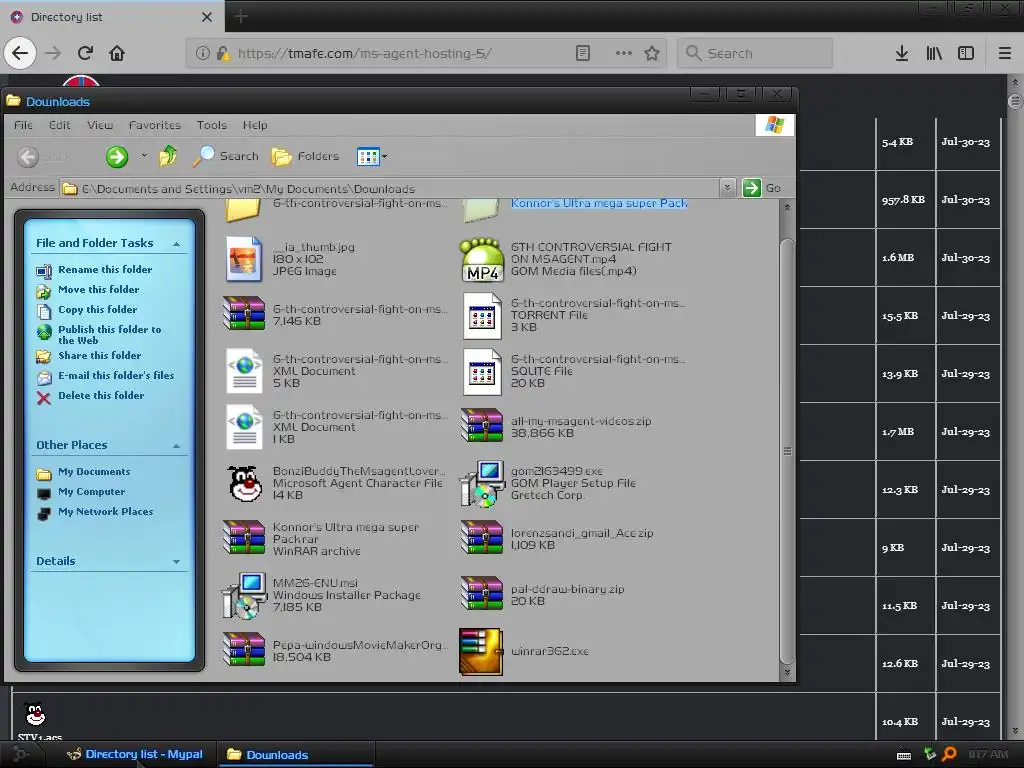The height and width of the screenshot is (768, 1024).
Task: Click Delete this folder
Action: [x=101, y=396]
